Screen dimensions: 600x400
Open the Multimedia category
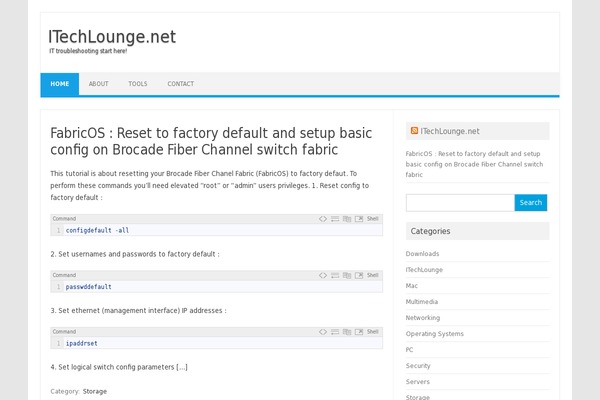point(422,302)
